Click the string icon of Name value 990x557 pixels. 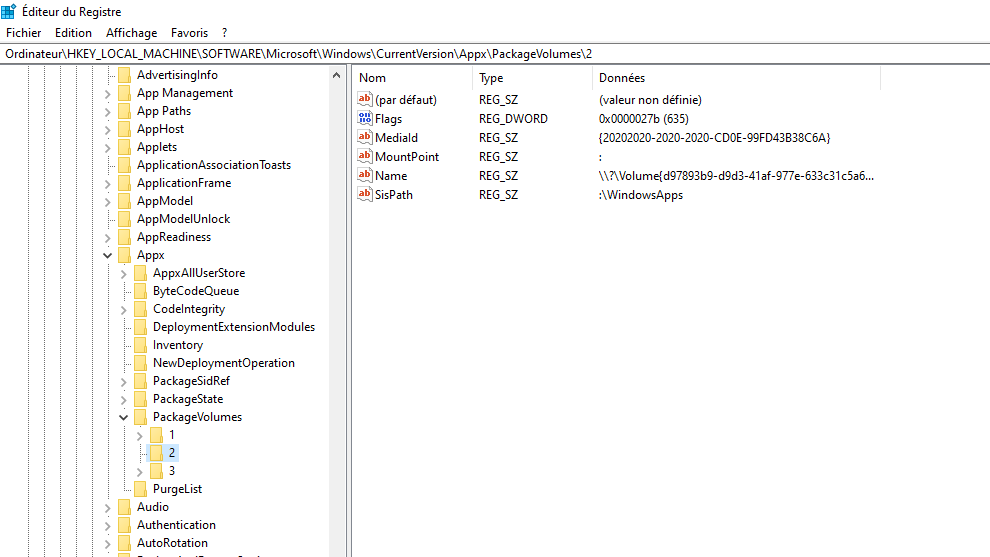click(x=364, y=175)
